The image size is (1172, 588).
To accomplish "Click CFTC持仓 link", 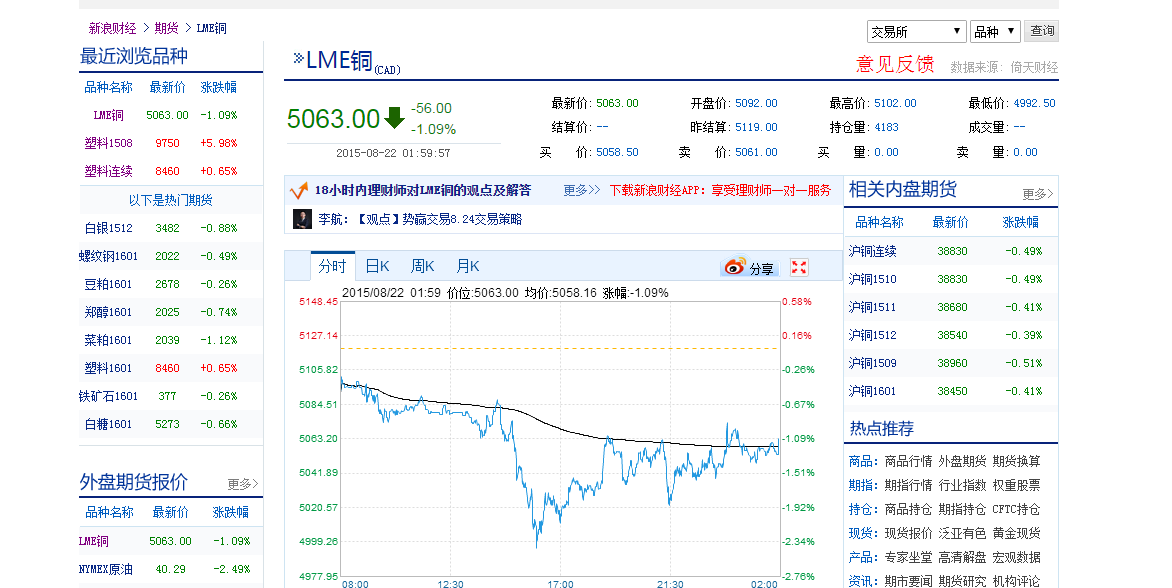I will click(1017, 510).
